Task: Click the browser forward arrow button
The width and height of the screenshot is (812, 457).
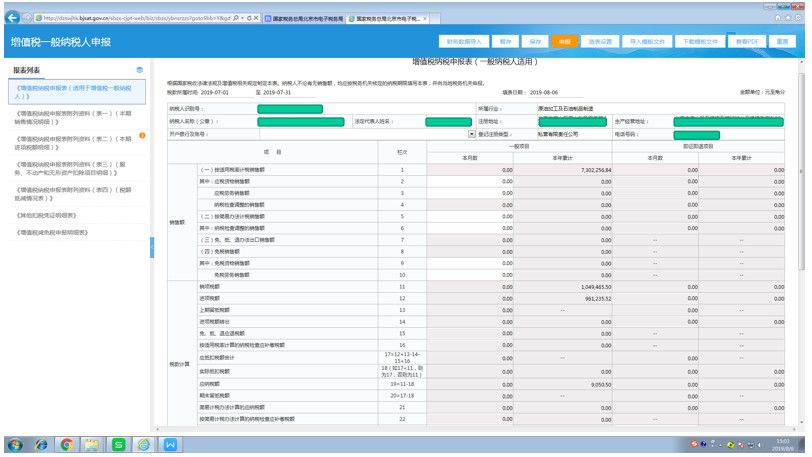Action: (x=26, y=18)
